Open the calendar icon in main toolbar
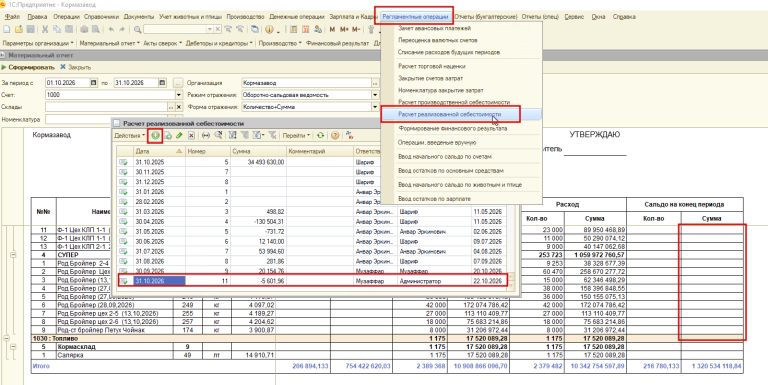 (306, 29)
